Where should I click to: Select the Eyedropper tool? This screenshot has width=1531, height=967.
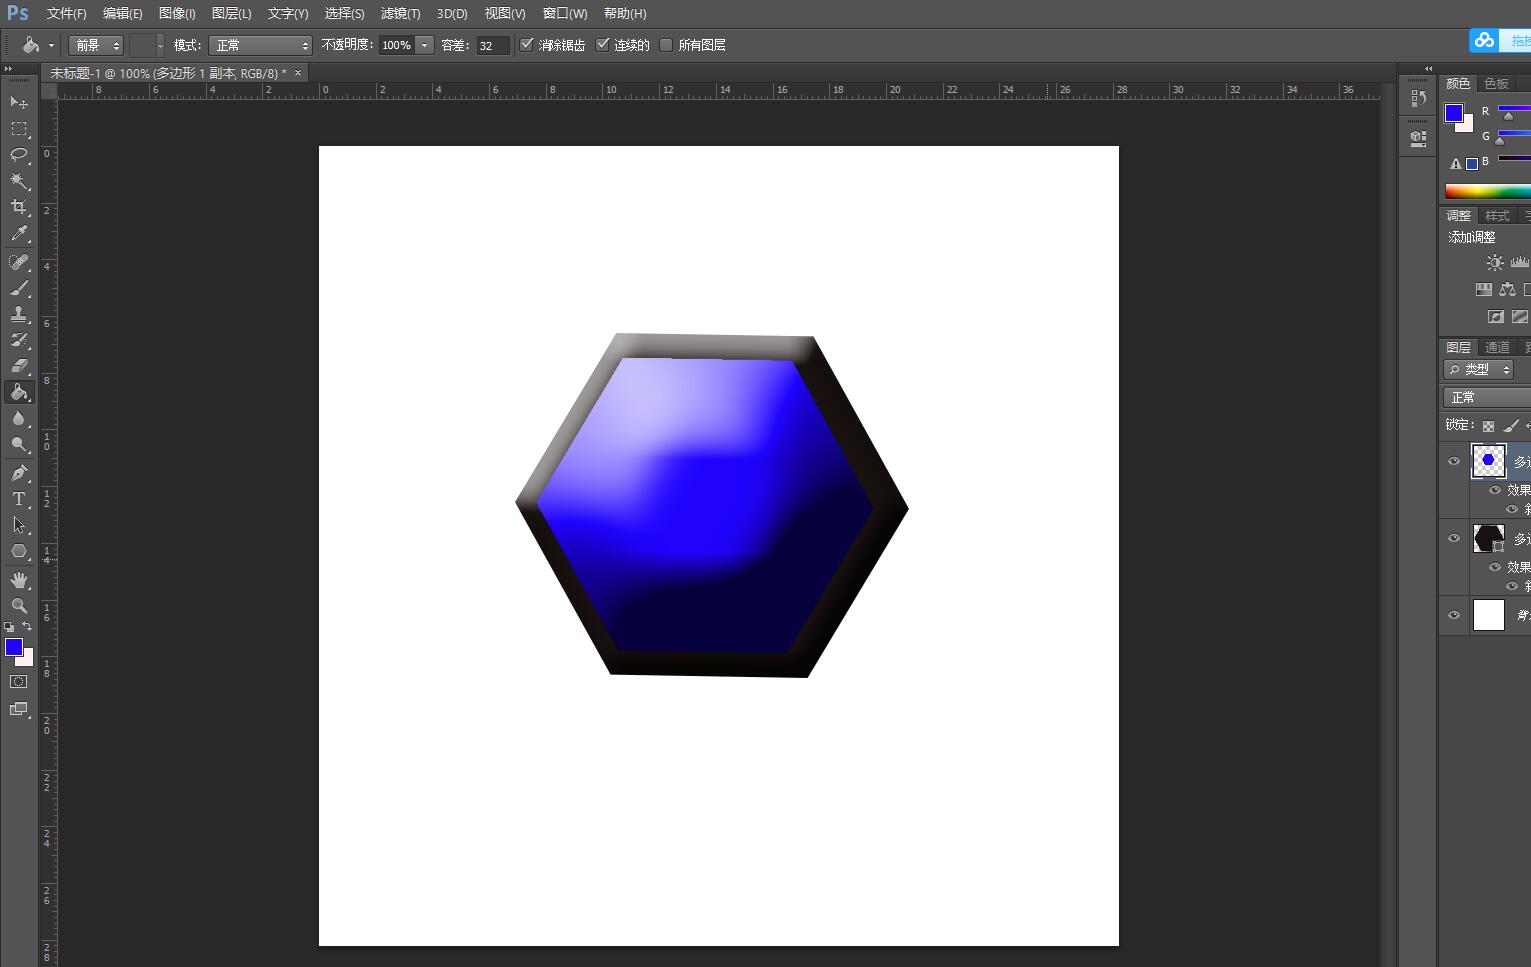18,234
